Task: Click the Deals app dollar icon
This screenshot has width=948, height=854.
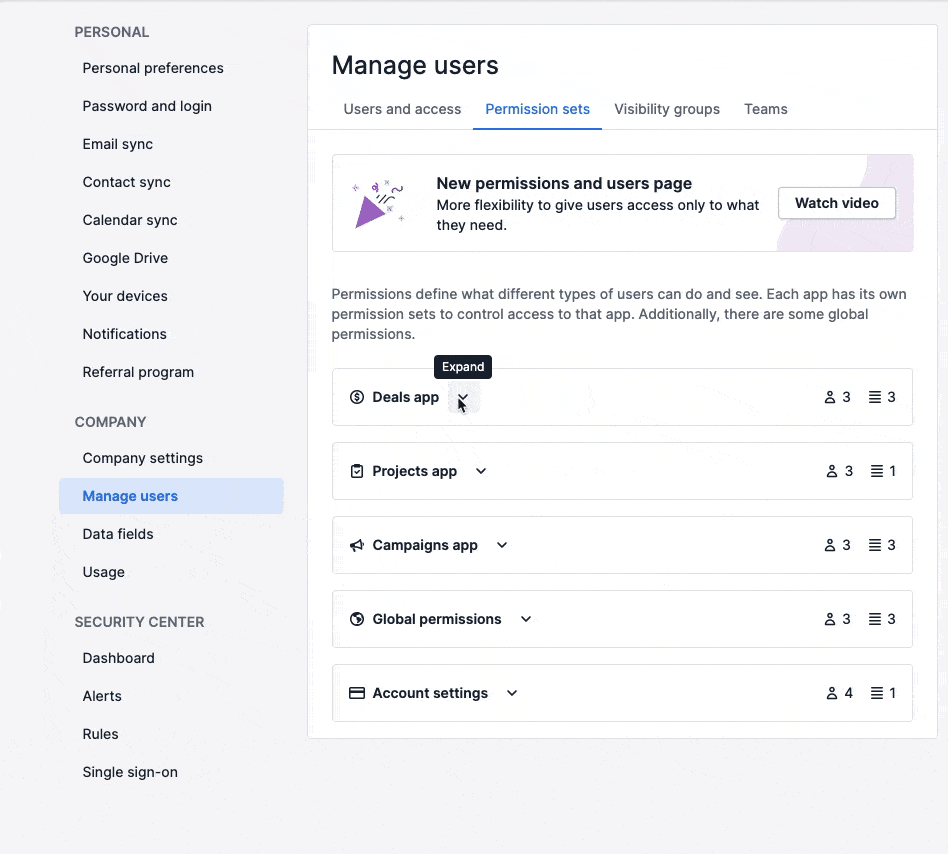Action: (x=357, y=397)
